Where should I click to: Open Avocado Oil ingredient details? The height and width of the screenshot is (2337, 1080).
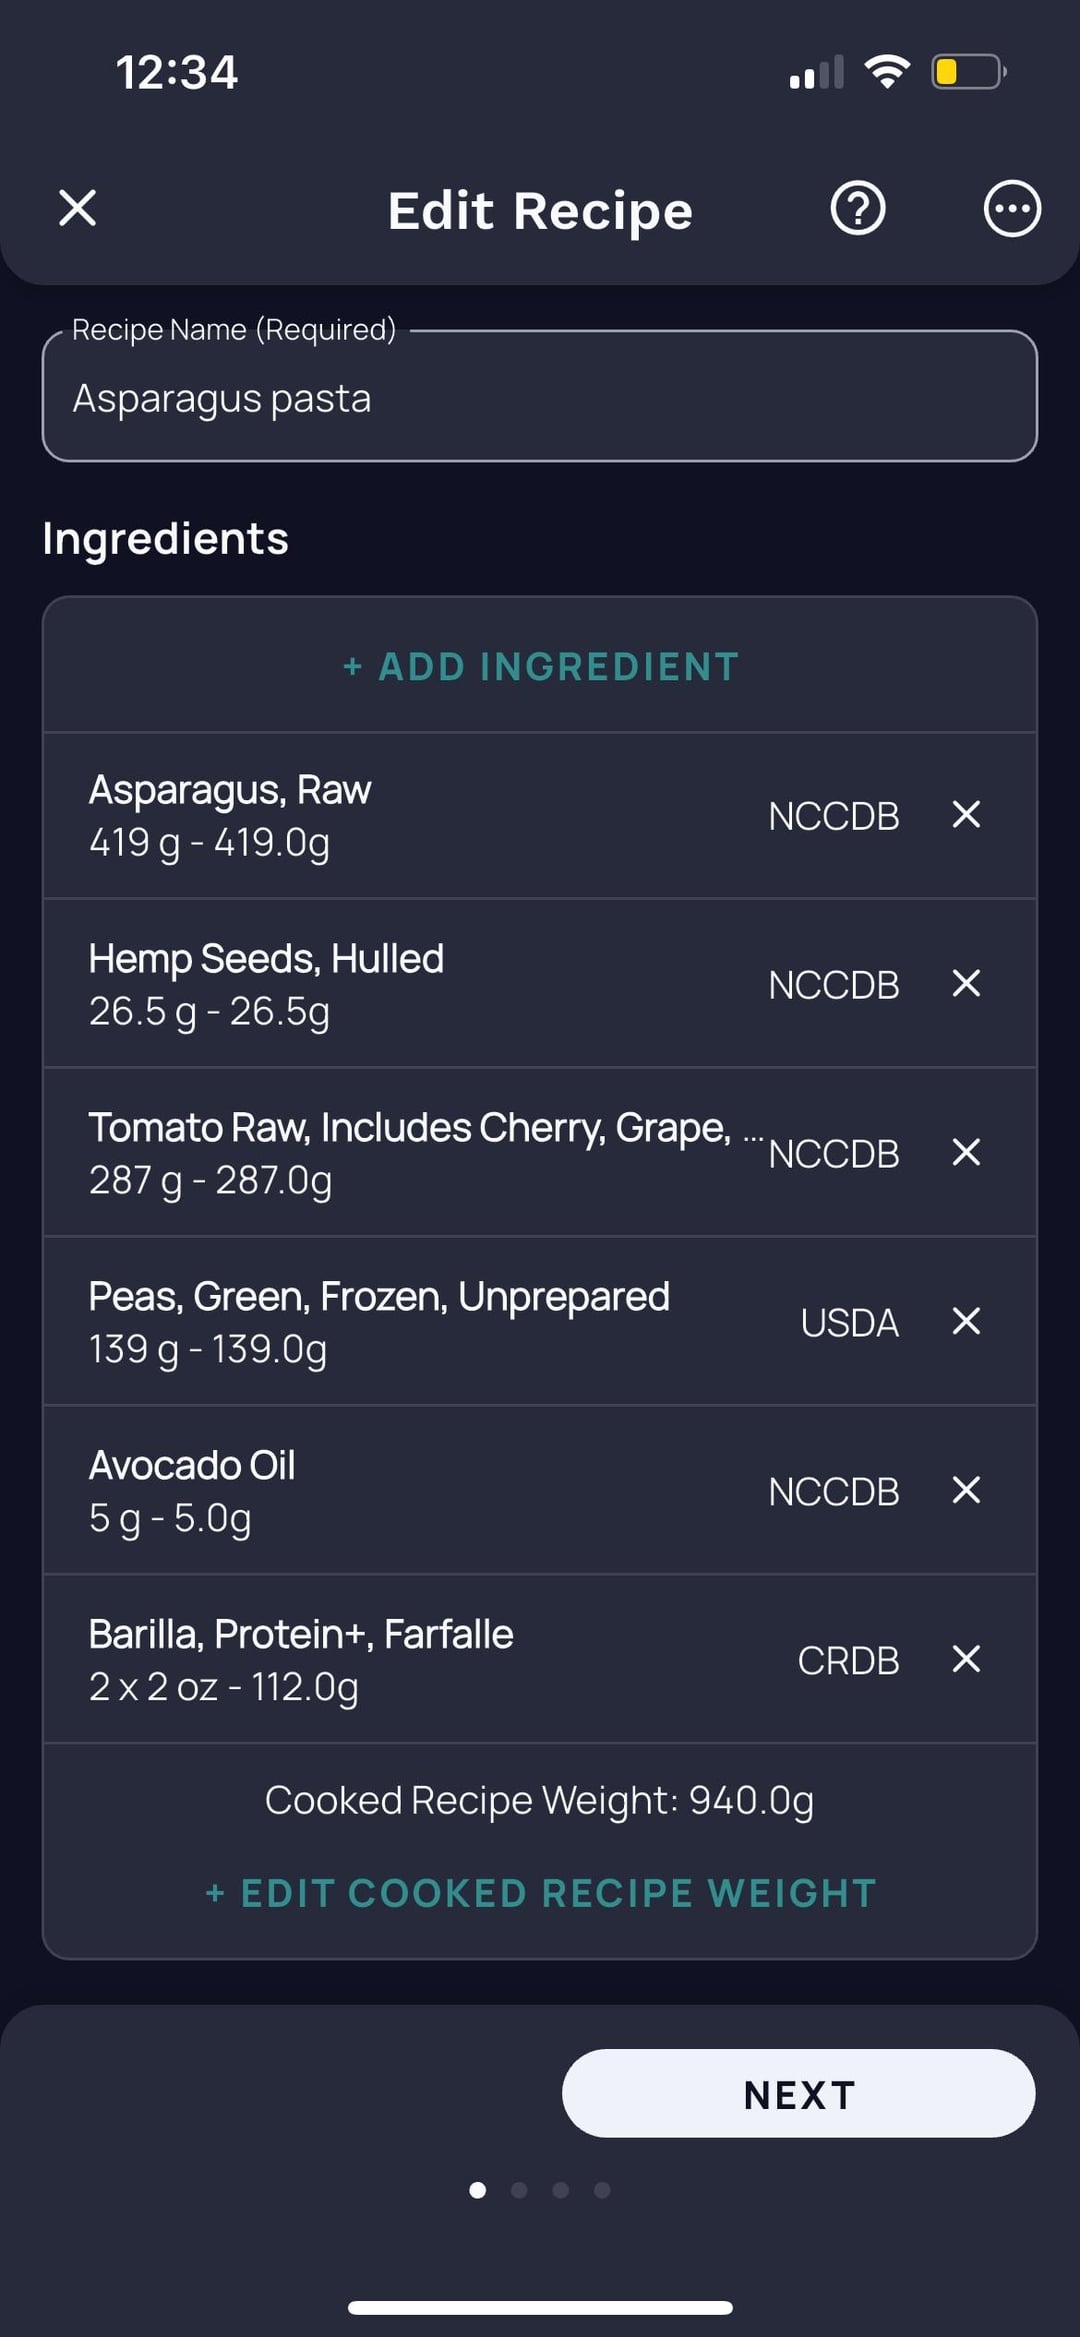[400, 1491]
